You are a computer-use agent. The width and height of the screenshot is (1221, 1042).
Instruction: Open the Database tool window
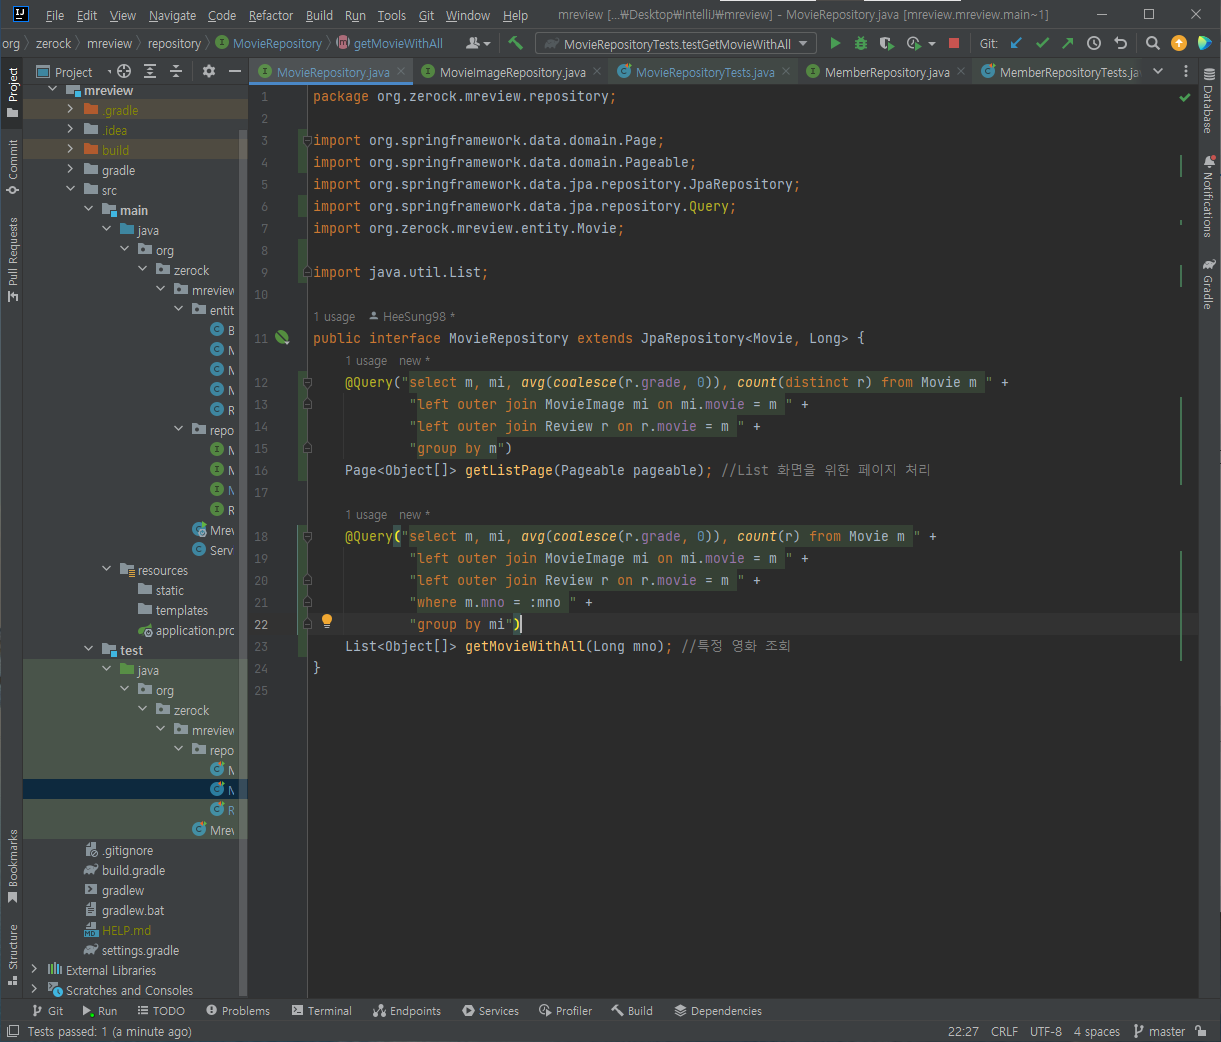[x=1209, y=102]
